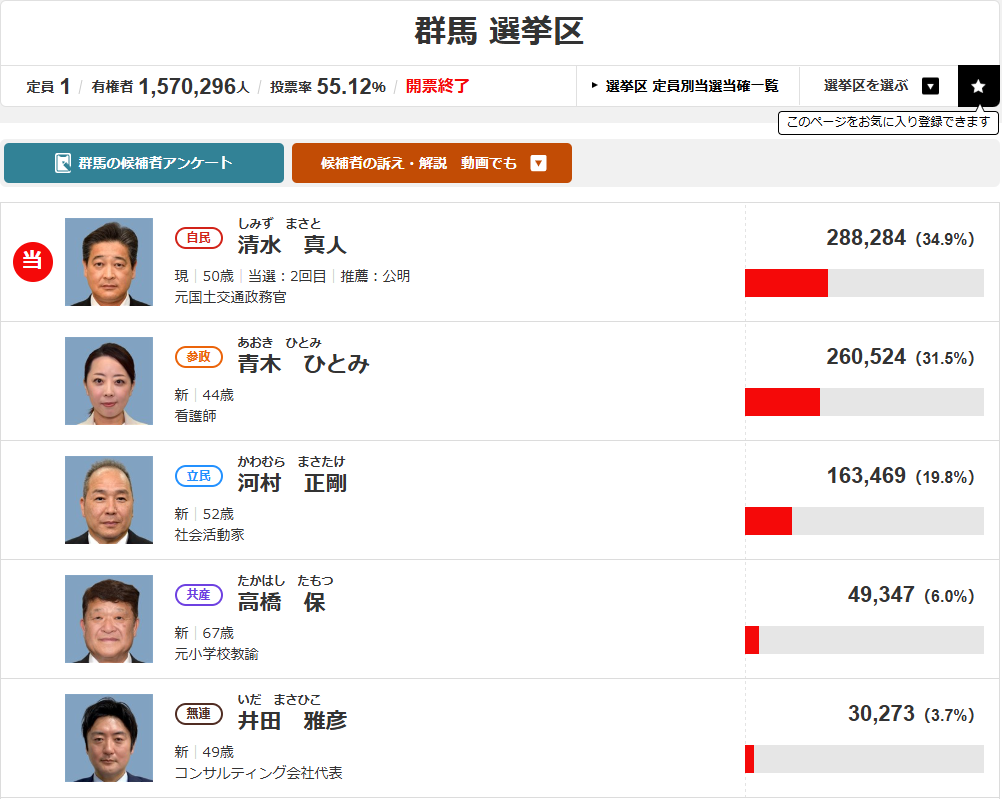Click 高橋 保 candidate photo

(109, 619)
